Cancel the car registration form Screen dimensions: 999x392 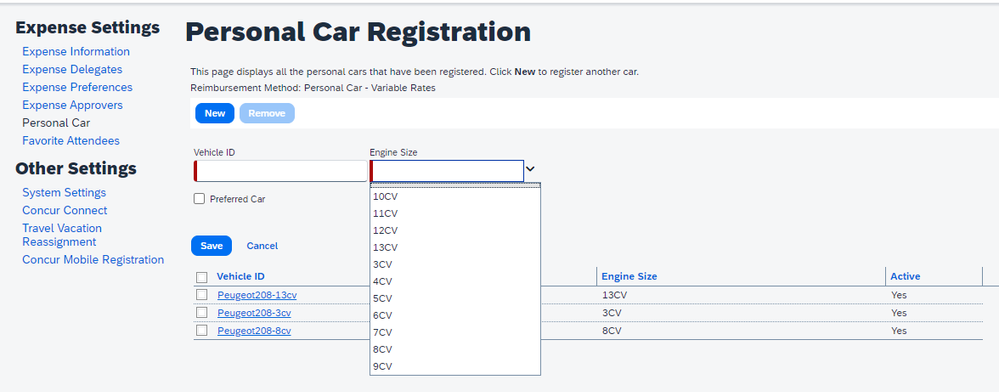click(x=262, y=245)
